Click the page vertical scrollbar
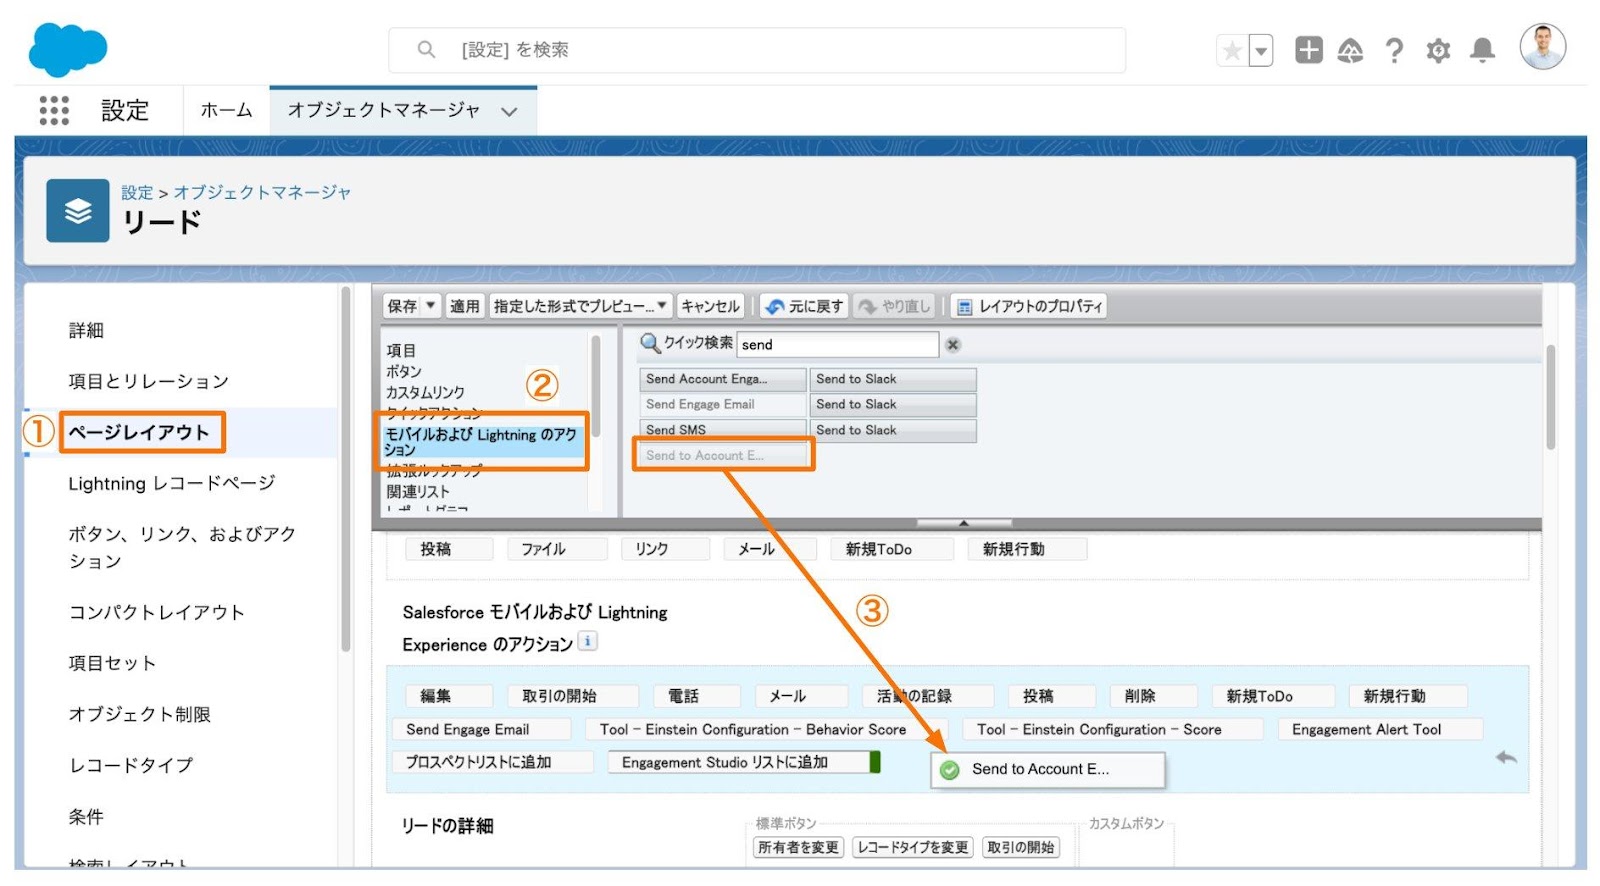This screenshot has width=1600, height=886. coord(1551,397)
